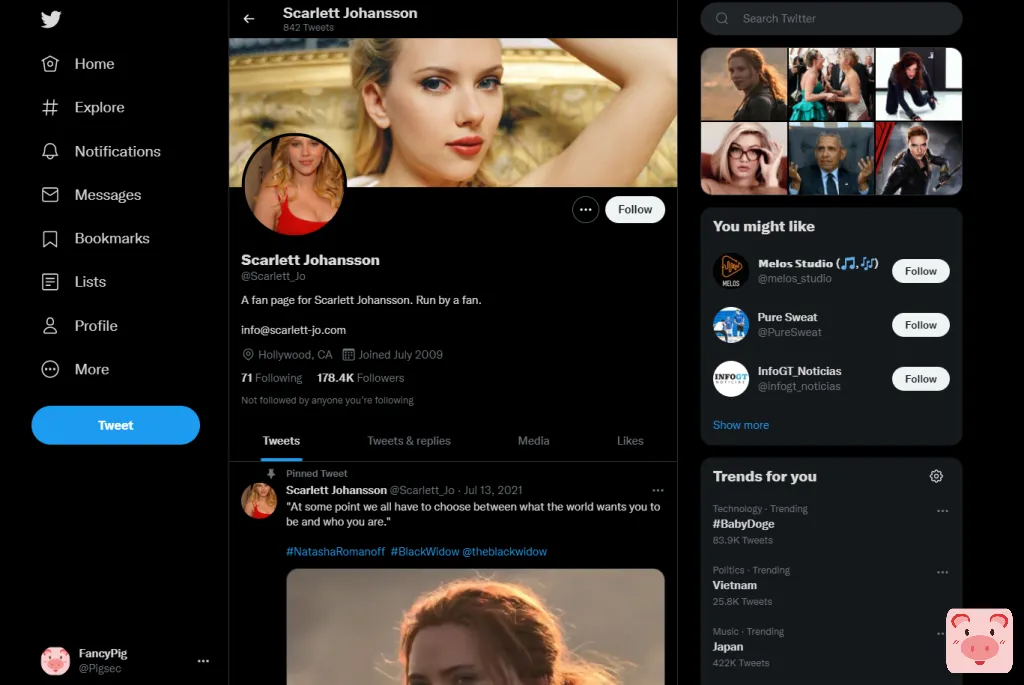Open profile options three-dot button
This screenshot has width=1024, height=685.
[x=586, y=210]
